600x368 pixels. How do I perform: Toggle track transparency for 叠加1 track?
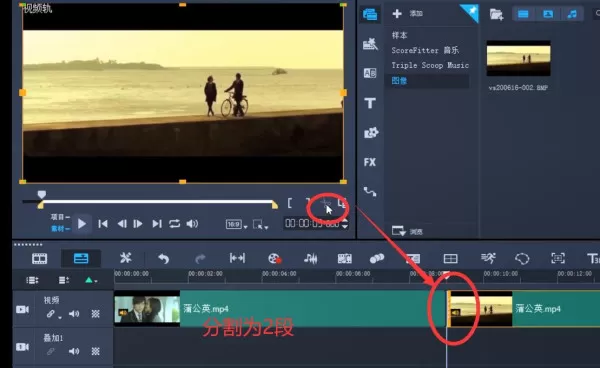95,351
